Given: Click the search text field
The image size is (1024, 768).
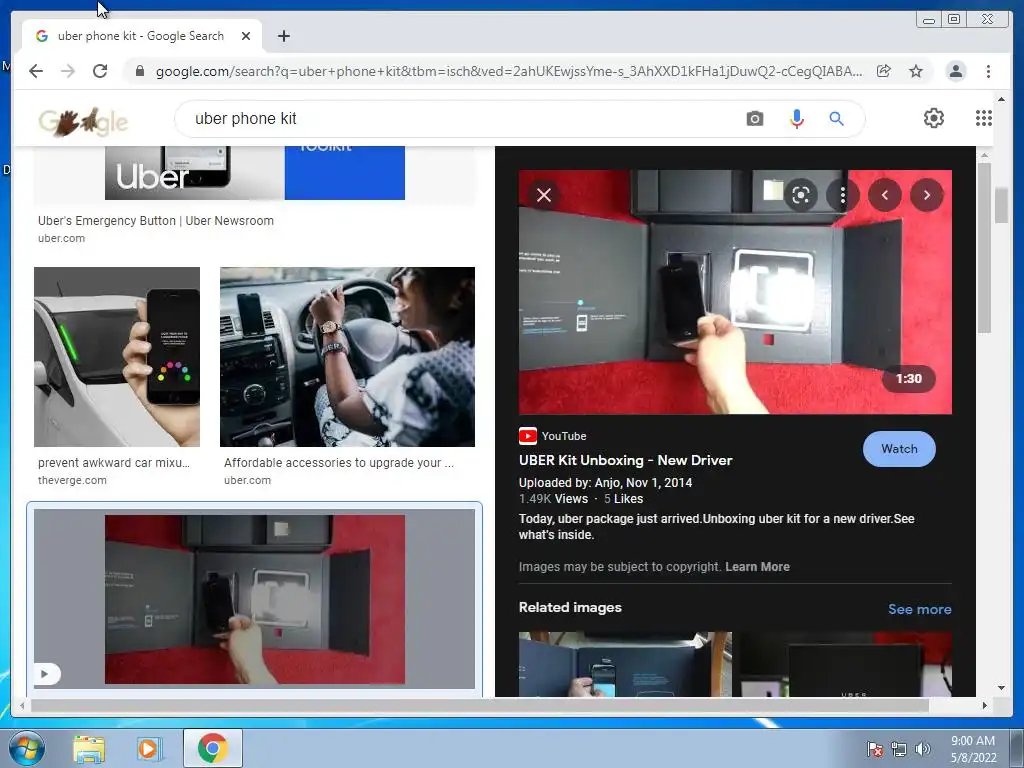Looking at the screenshot, I should click(457, 119).
